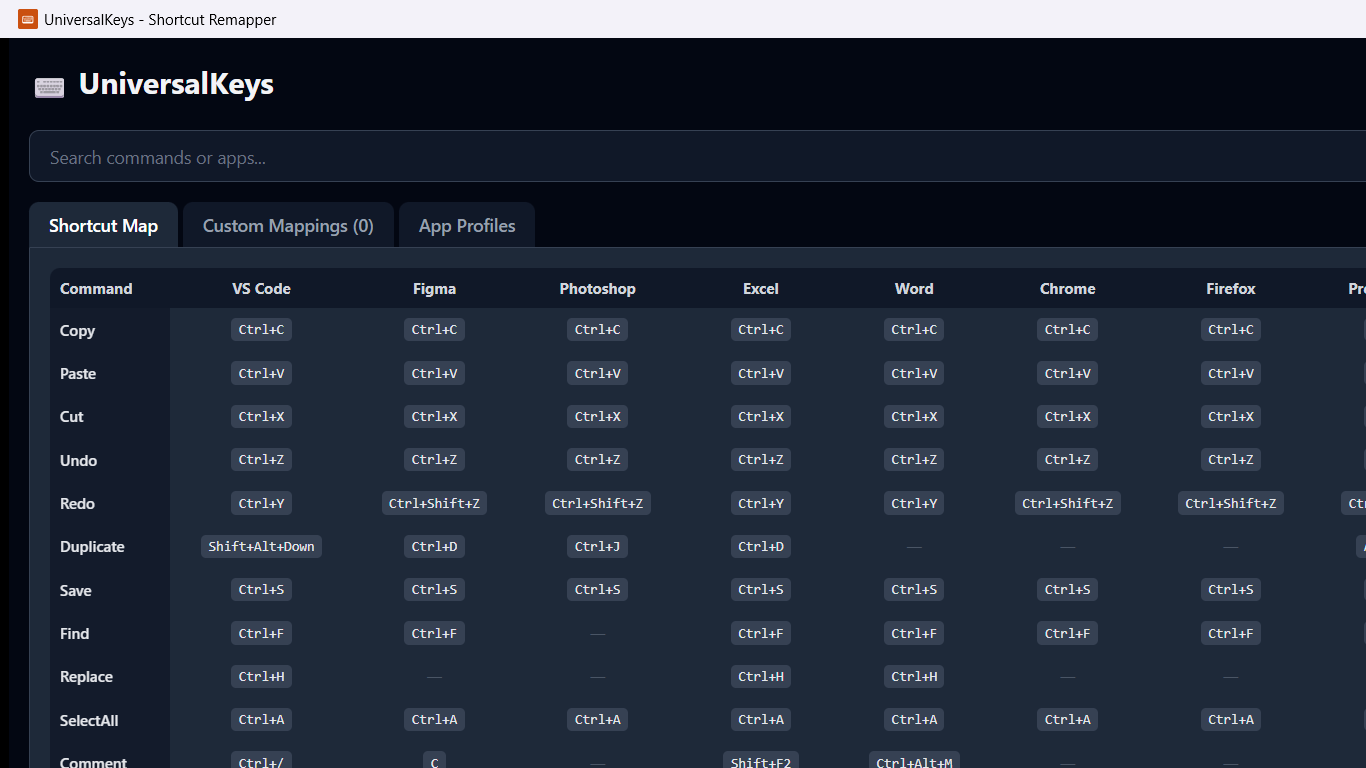Click Ctrl+Shift+Z Redo shortcut for Chrome
The height and width of the screenshot is (768, 1366).
pos(1067,503)
